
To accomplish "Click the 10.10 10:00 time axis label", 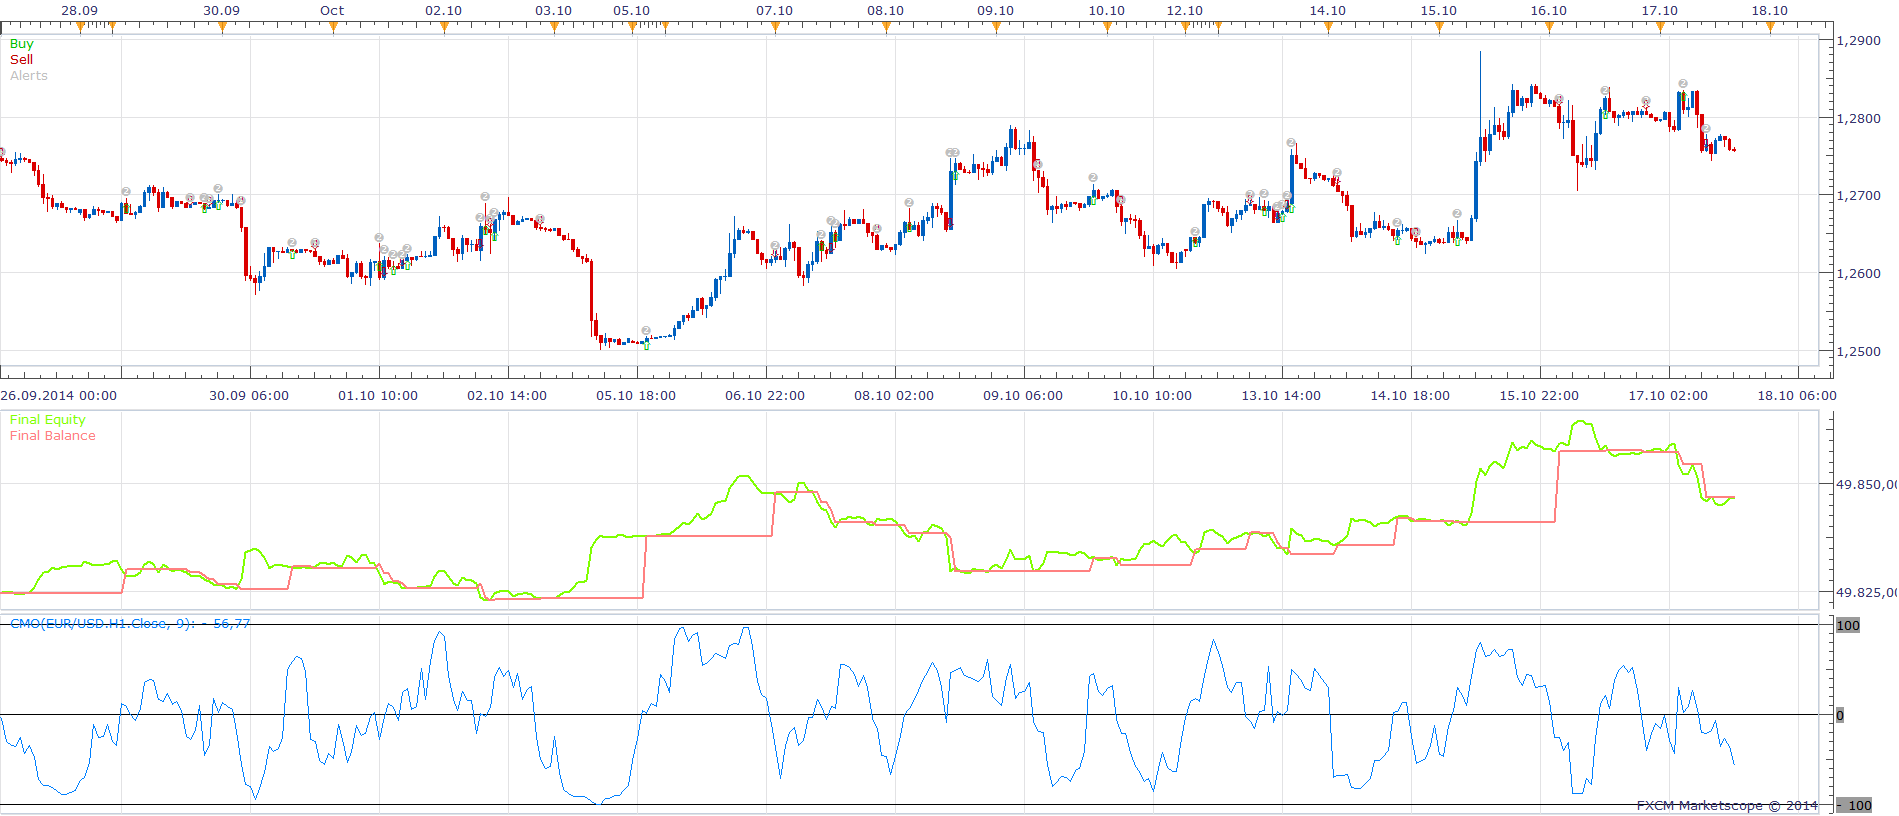I will point(1152,396).
